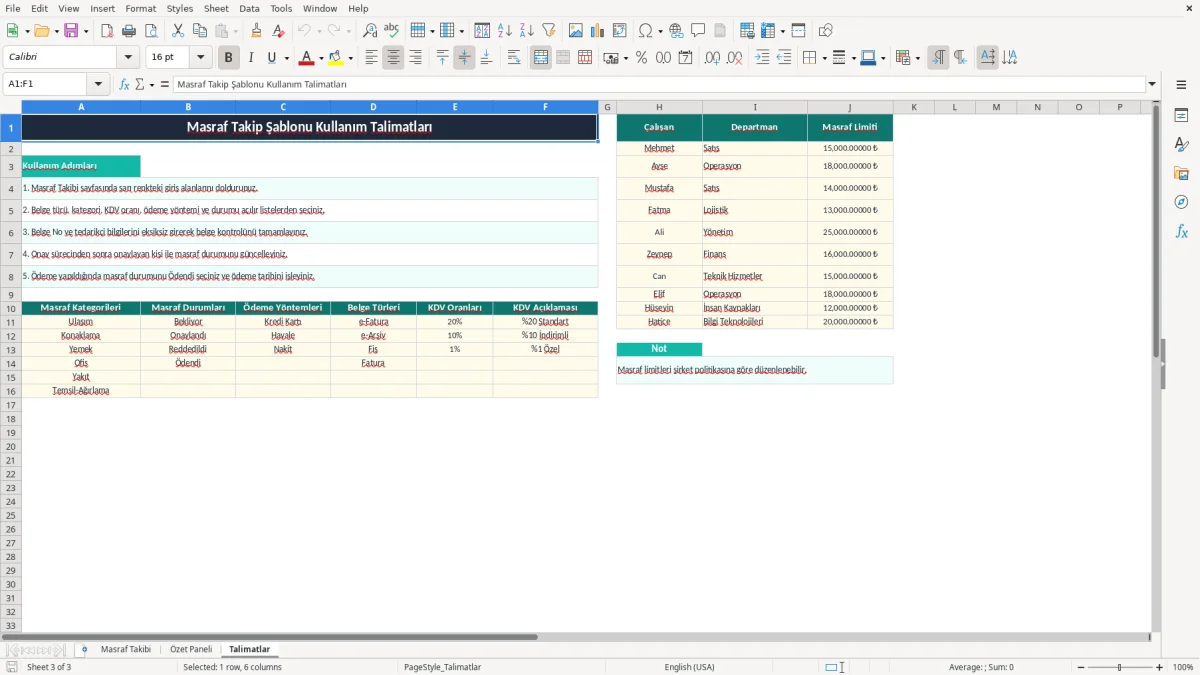The height and width of the screenshot is (675, 1200).
Task: Format cells as percent
Action: pyautogui.click(x=641, y=58)
